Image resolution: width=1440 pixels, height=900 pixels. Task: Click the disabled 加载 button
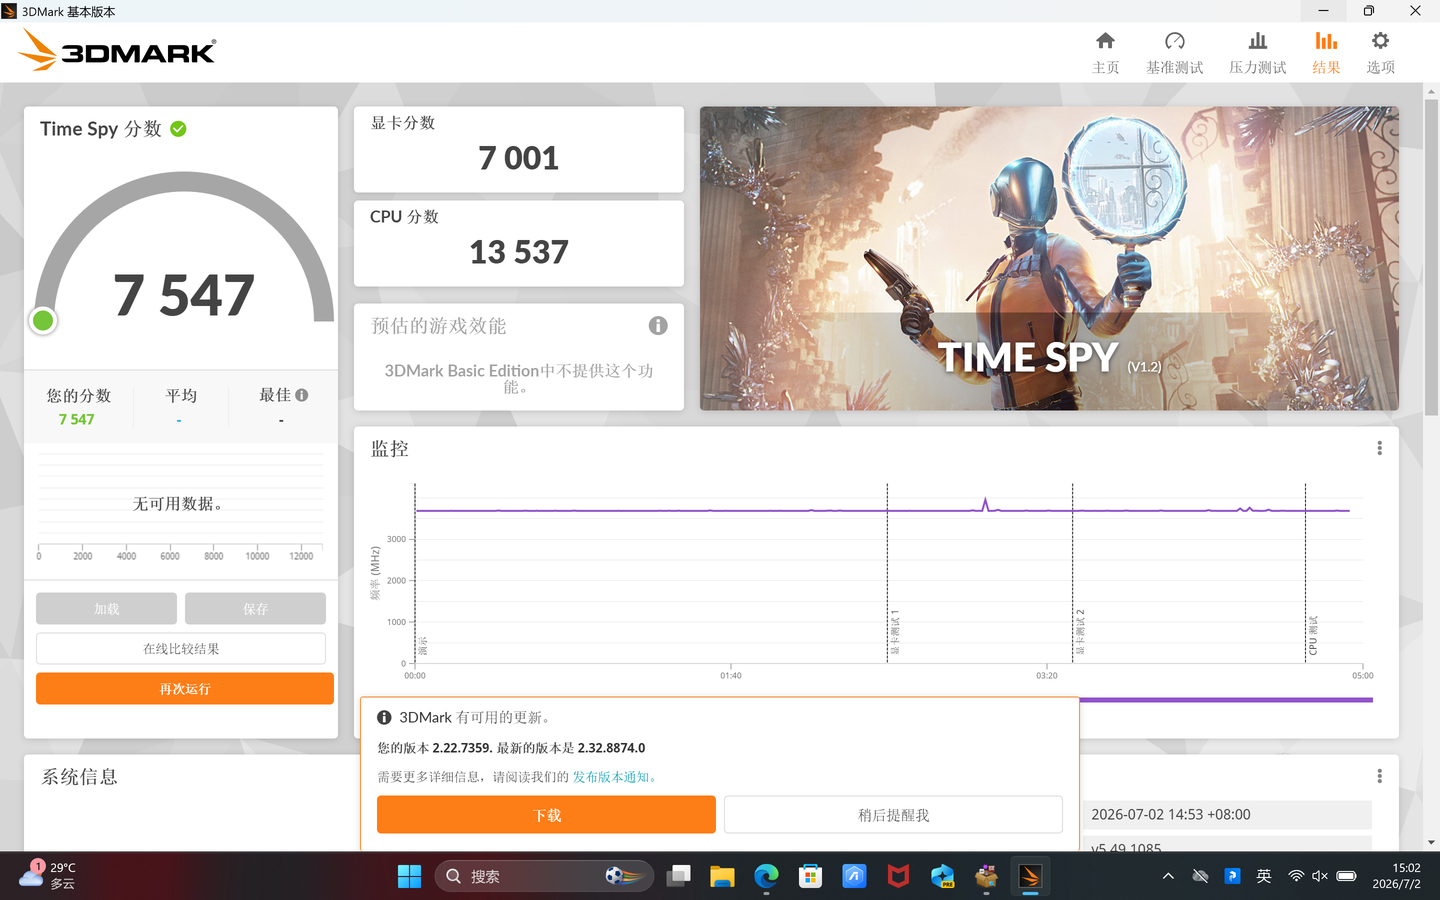pos(106,608)
